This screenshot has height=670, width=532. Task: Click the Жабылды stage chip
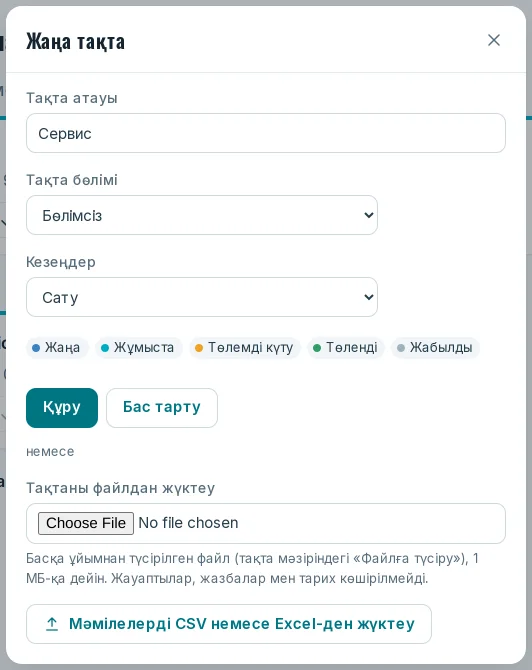point(435,347)
